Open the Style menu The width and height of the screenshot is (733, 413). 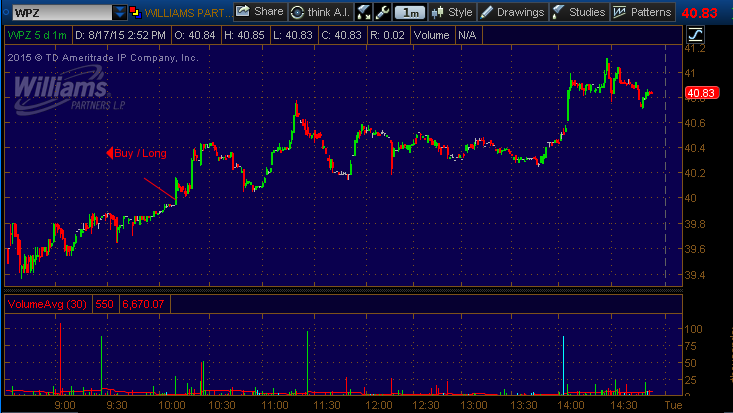(x=452, y=12)
